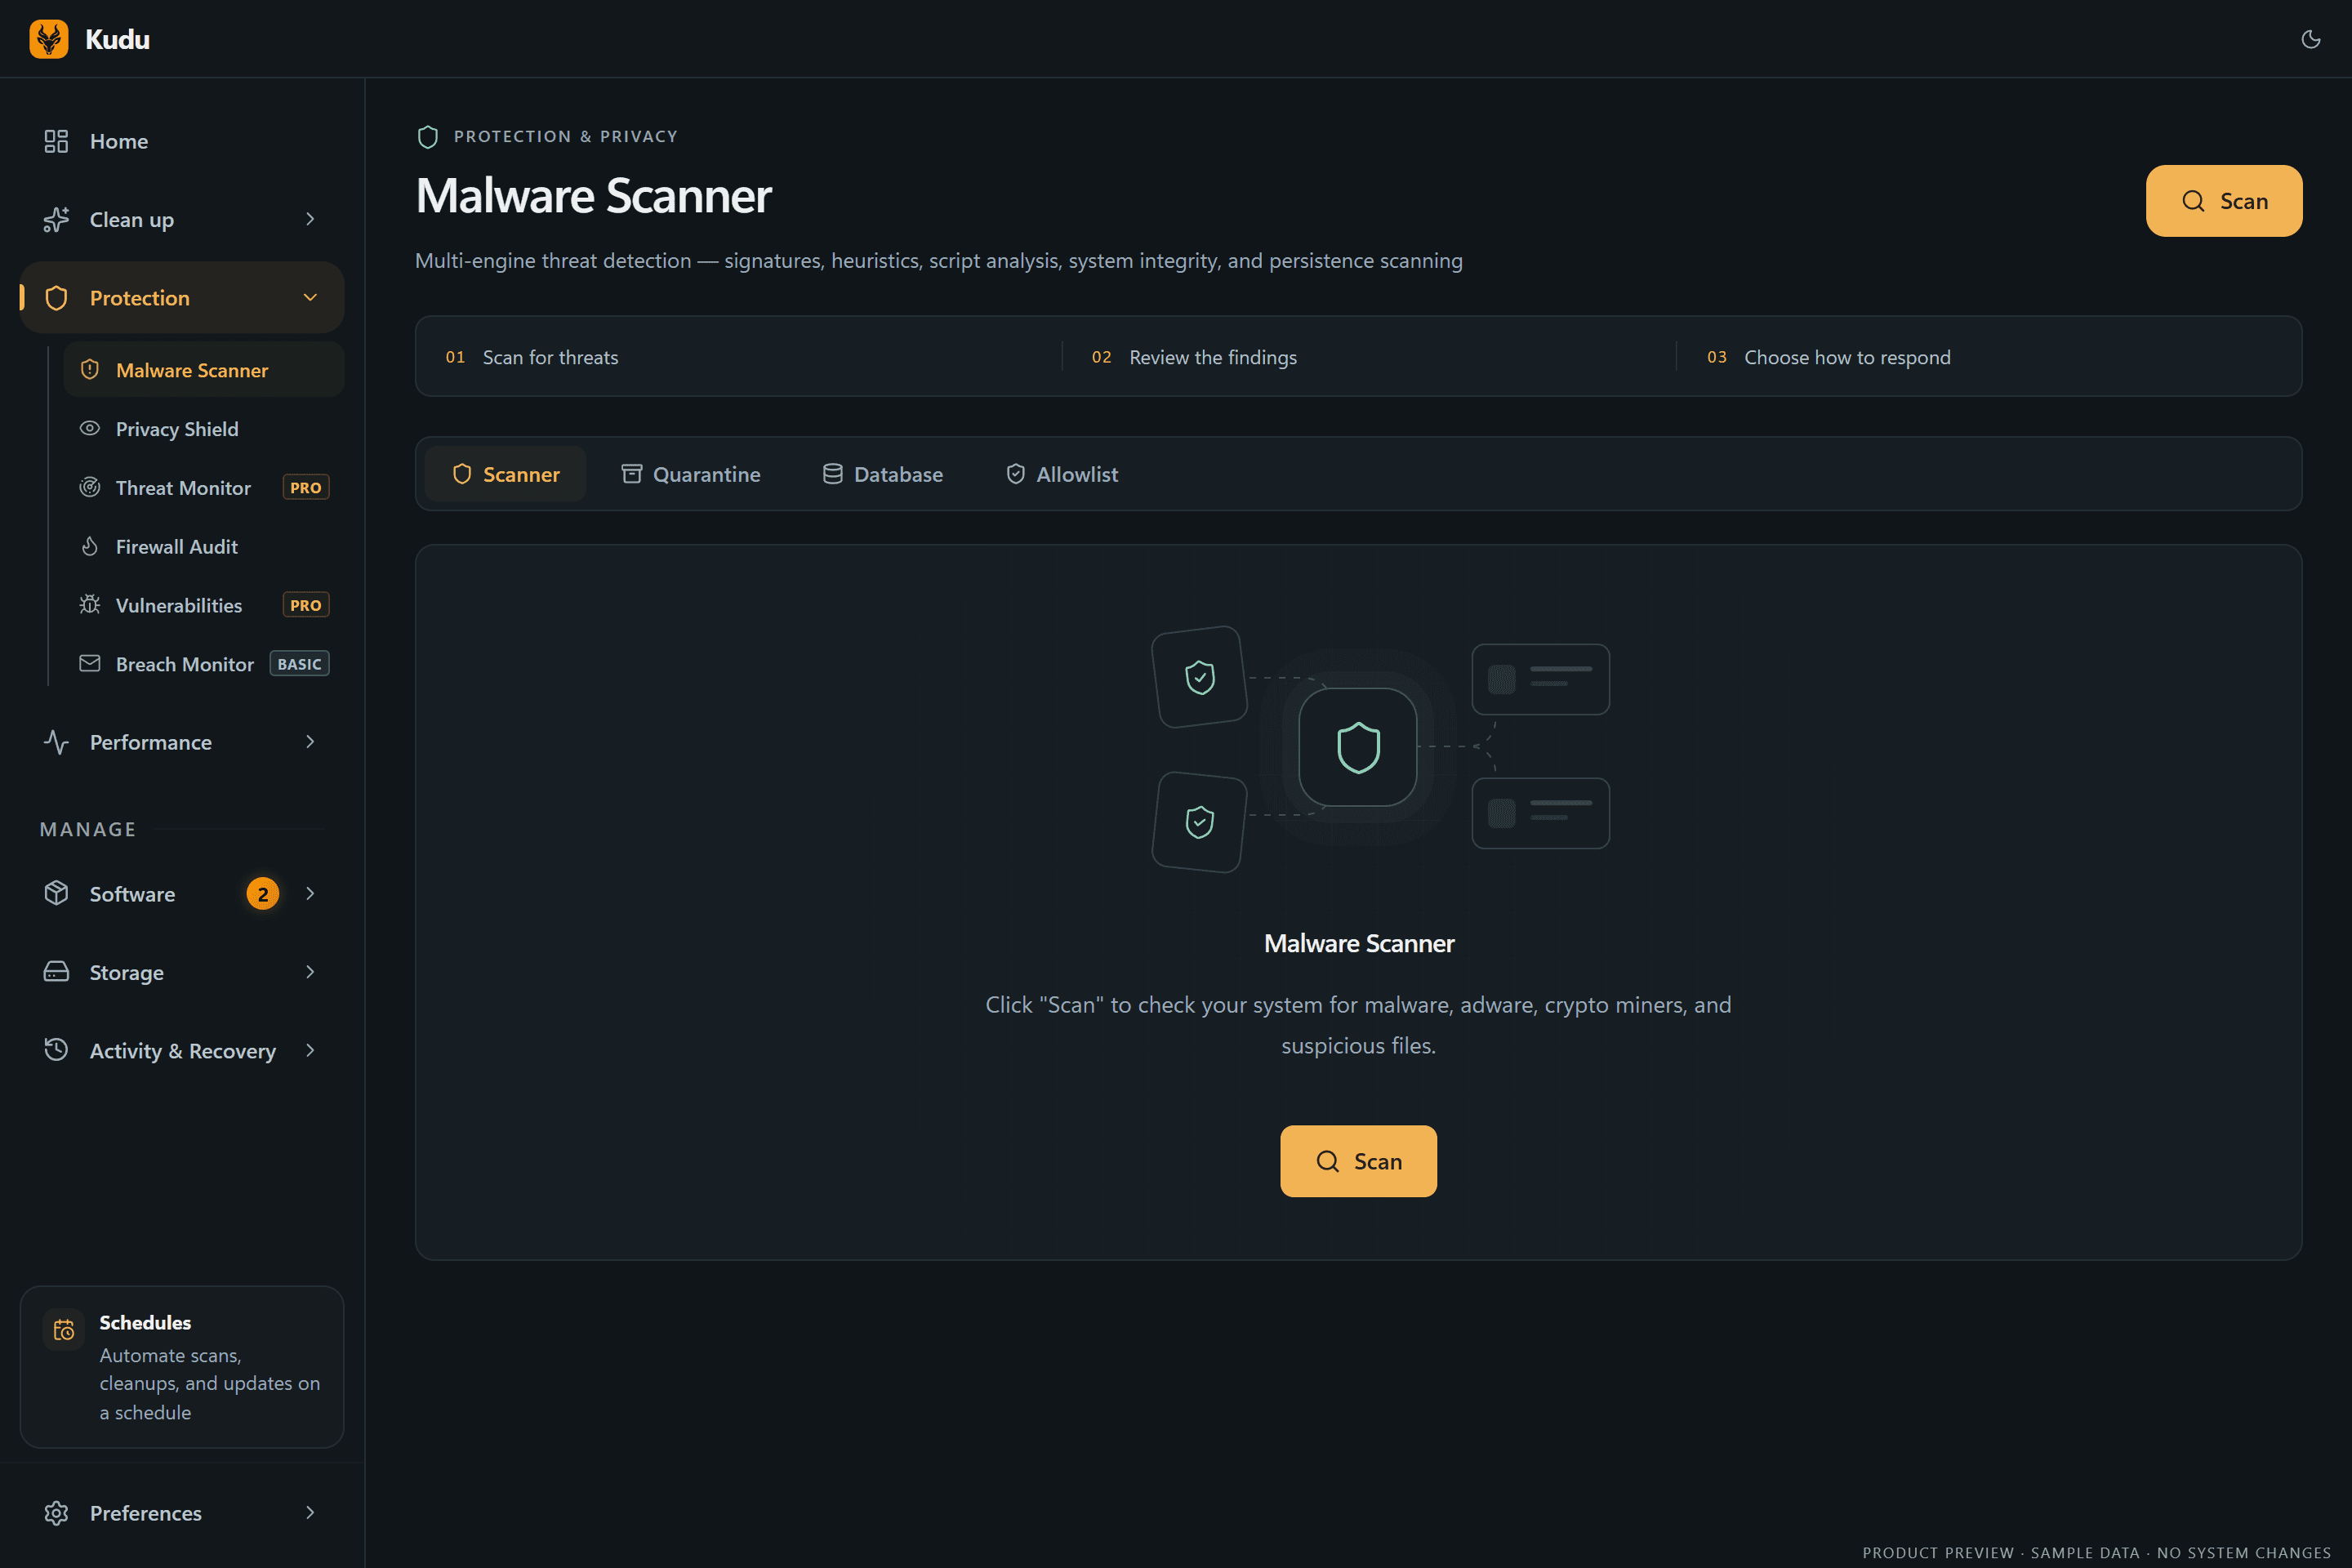
Task: Click the Clean up sparkle icon
Action: [x=56, y=219]
